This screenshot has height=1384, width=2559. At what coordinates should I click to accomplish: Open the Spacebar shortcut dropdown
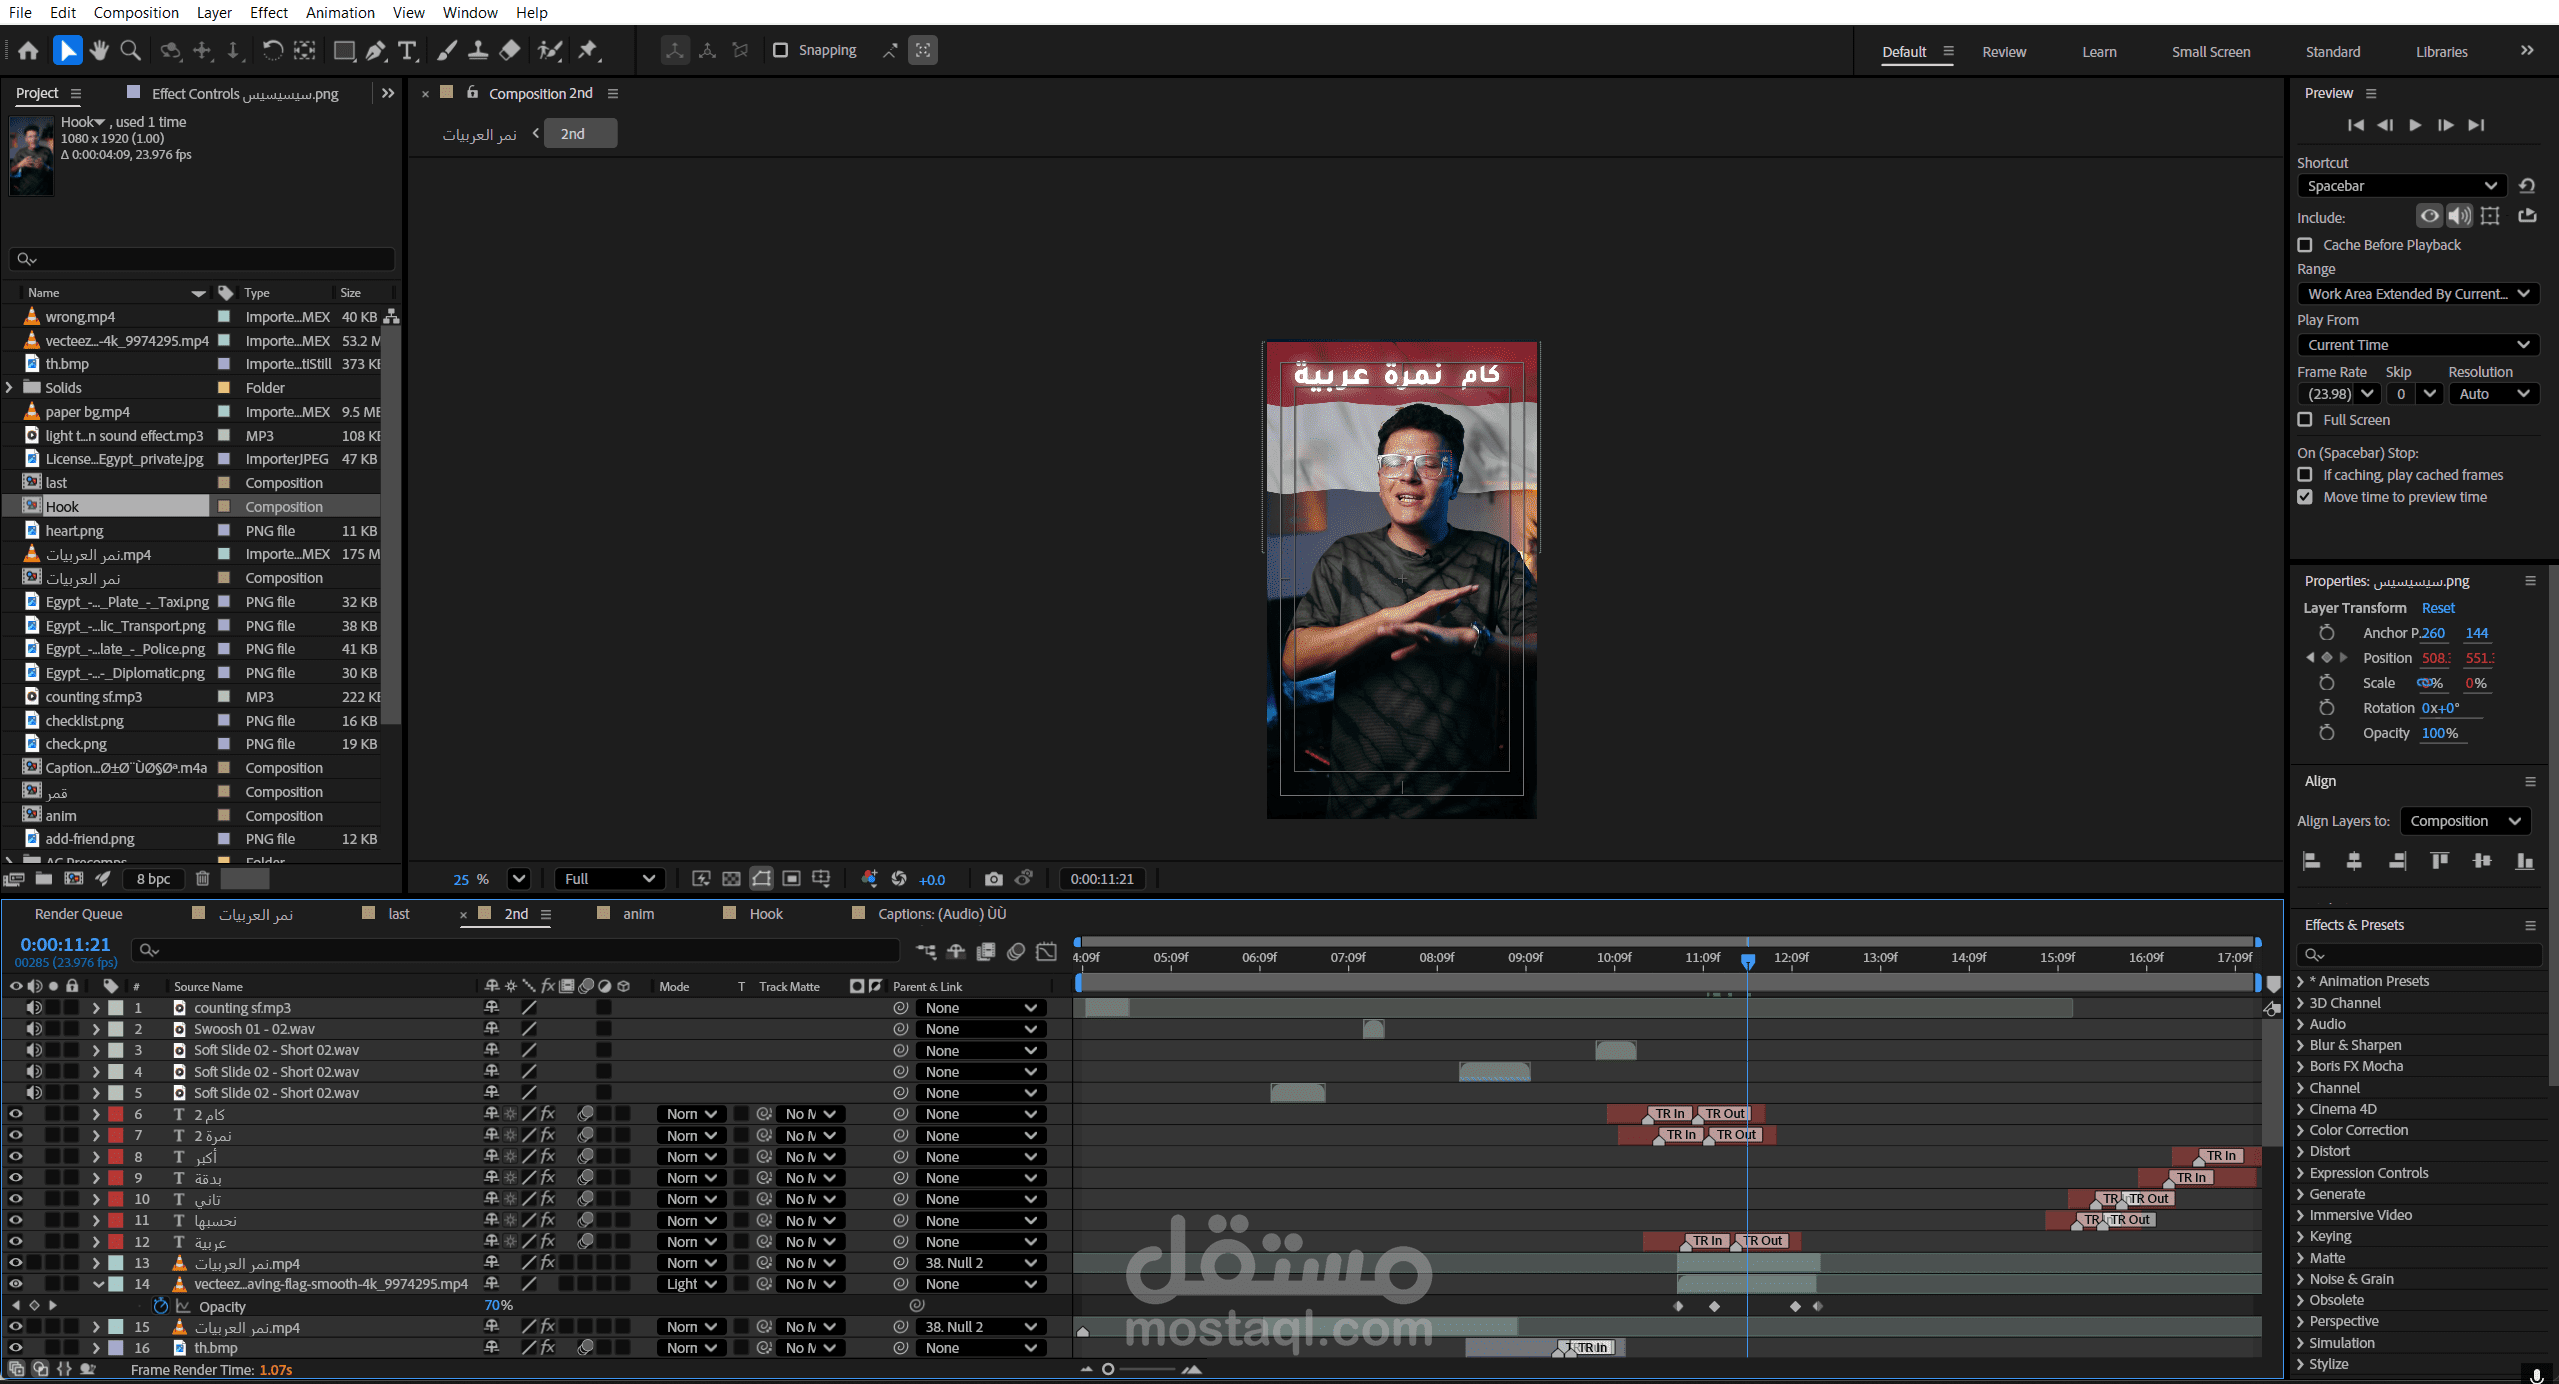click(x=2401, y=186)
